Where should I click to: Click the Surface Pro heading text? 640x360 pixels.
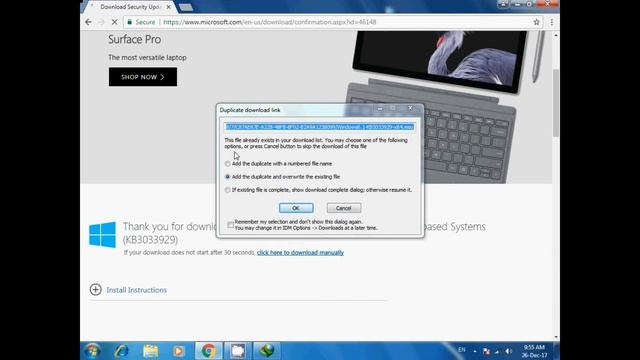(x=135, y=40)
